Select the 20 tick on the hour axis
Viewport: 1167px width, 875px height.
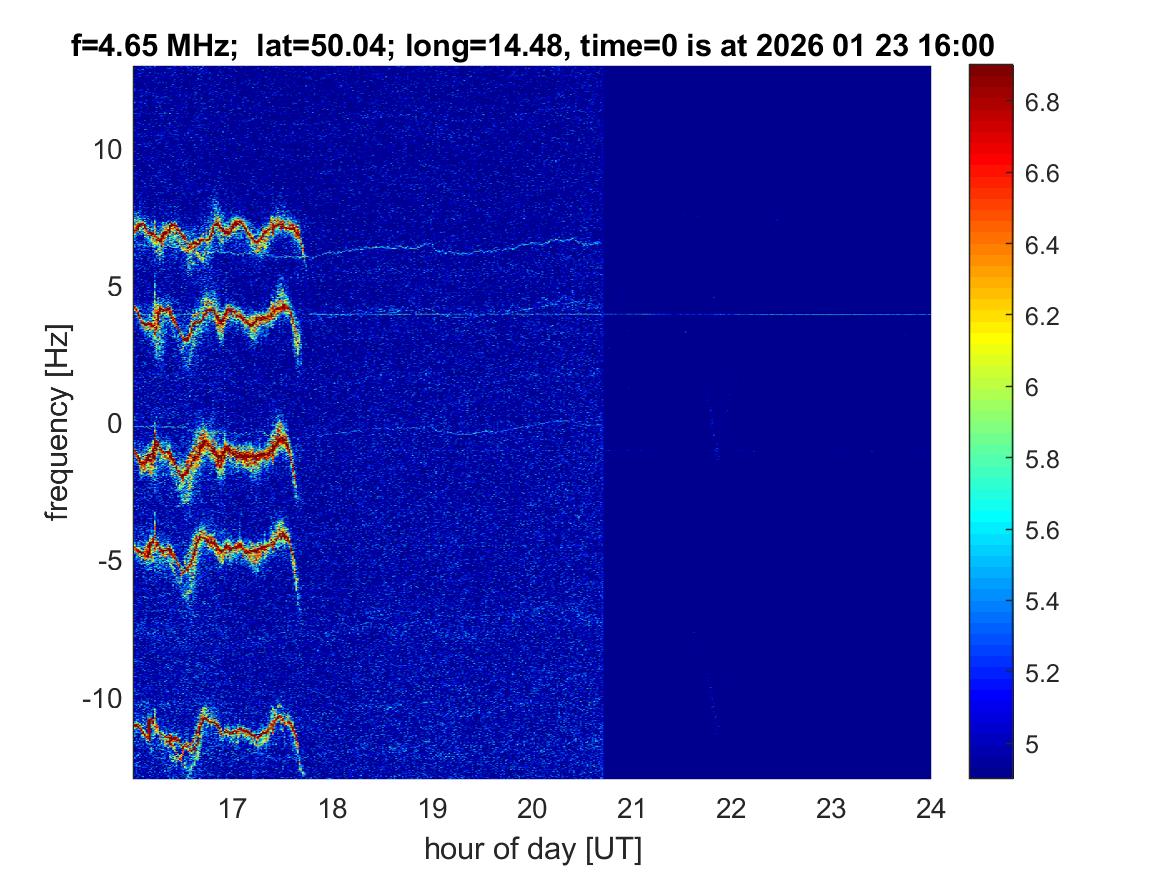pyautogui.click(x=532, y=807)
